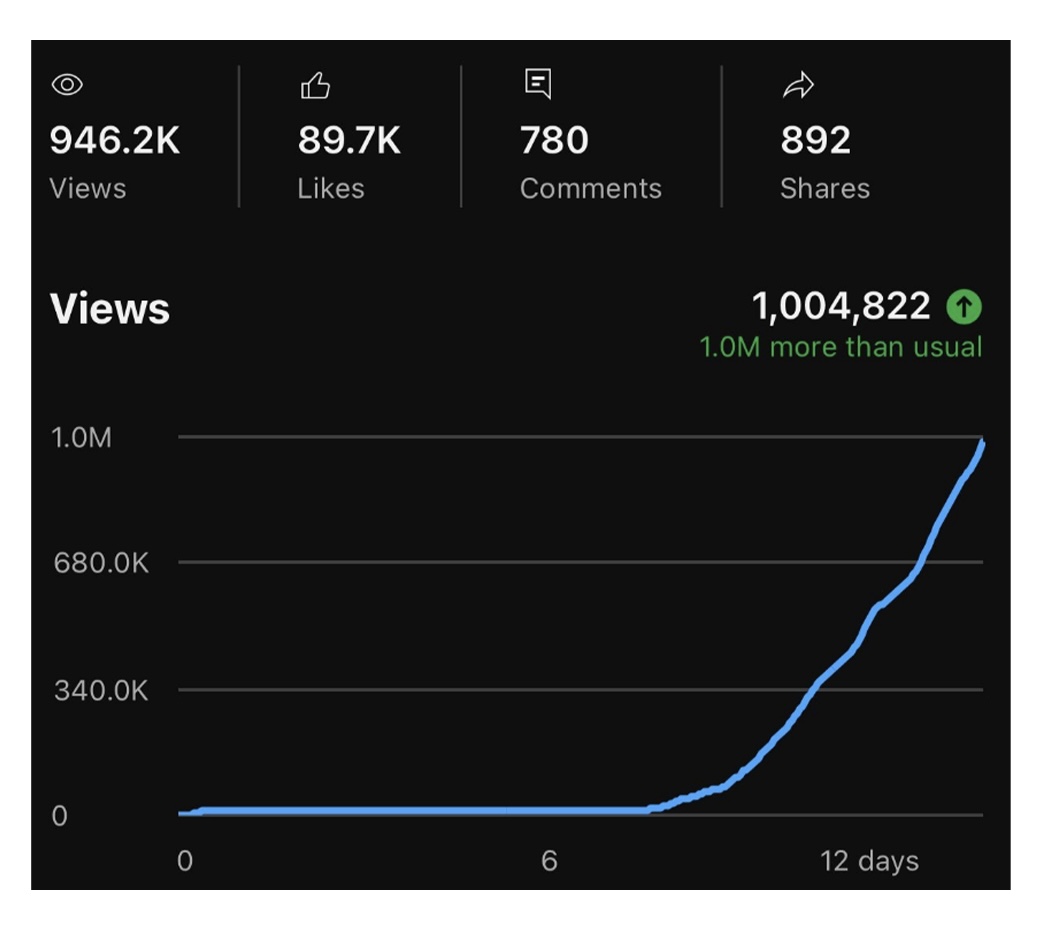Click the share arrow icon
The width and height of the screenshot is (1043, 925).
pos(797,87)
